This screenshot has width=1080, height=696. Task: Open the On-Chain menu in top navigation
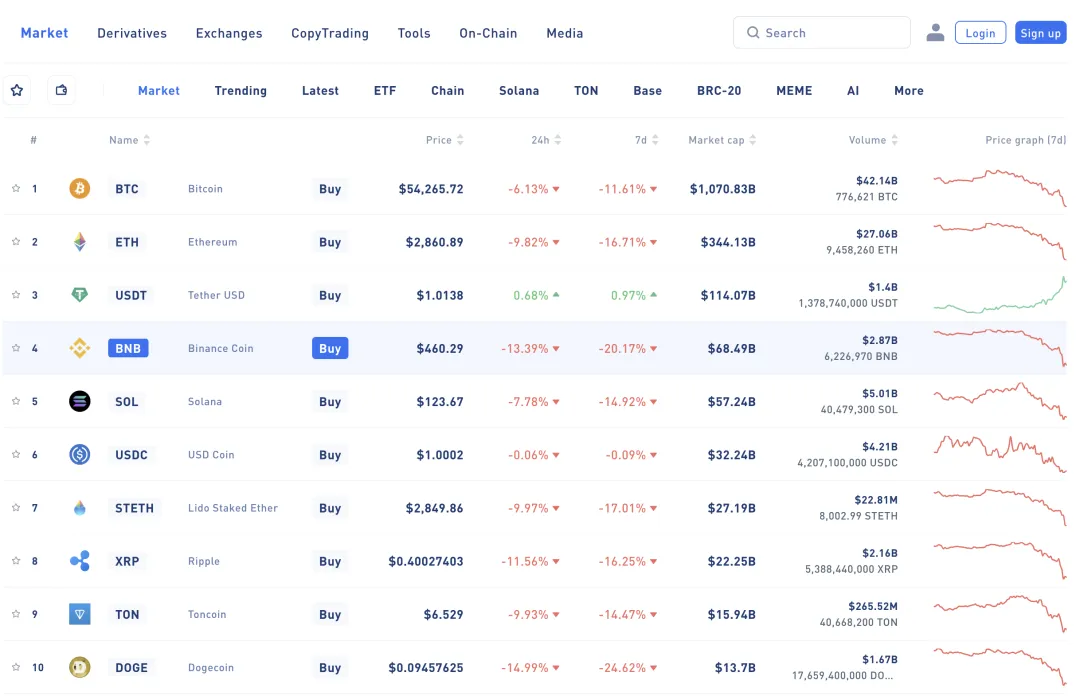point(488,33)
